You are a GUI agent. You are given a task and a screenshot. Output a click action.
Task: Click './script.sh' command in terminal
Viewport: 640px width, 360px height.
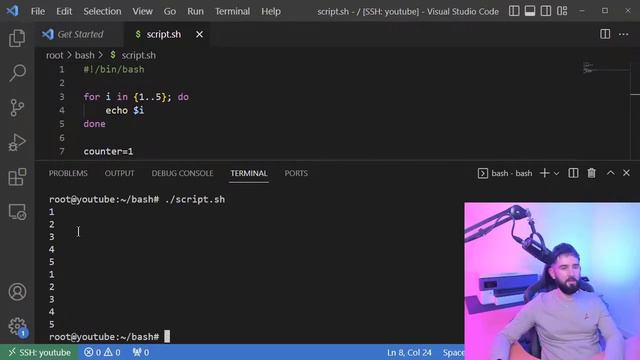point(195,200)
